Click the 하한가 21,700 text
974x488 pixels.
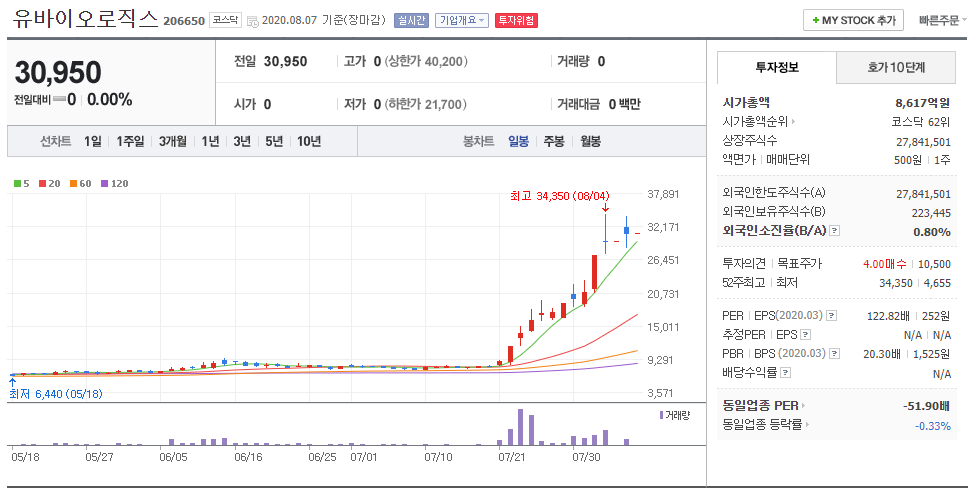click(426, 104)
